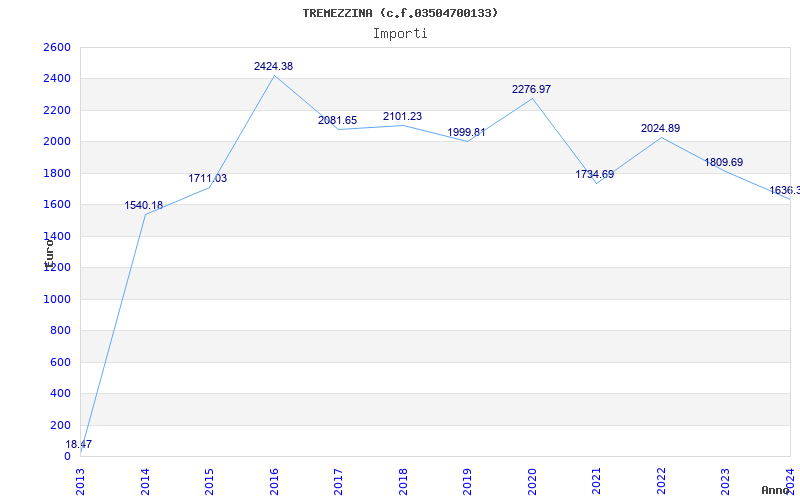This screenshot has width=800, height=500.
Task: Click y-axis tick 1600
Action: (x=57, y=205)
